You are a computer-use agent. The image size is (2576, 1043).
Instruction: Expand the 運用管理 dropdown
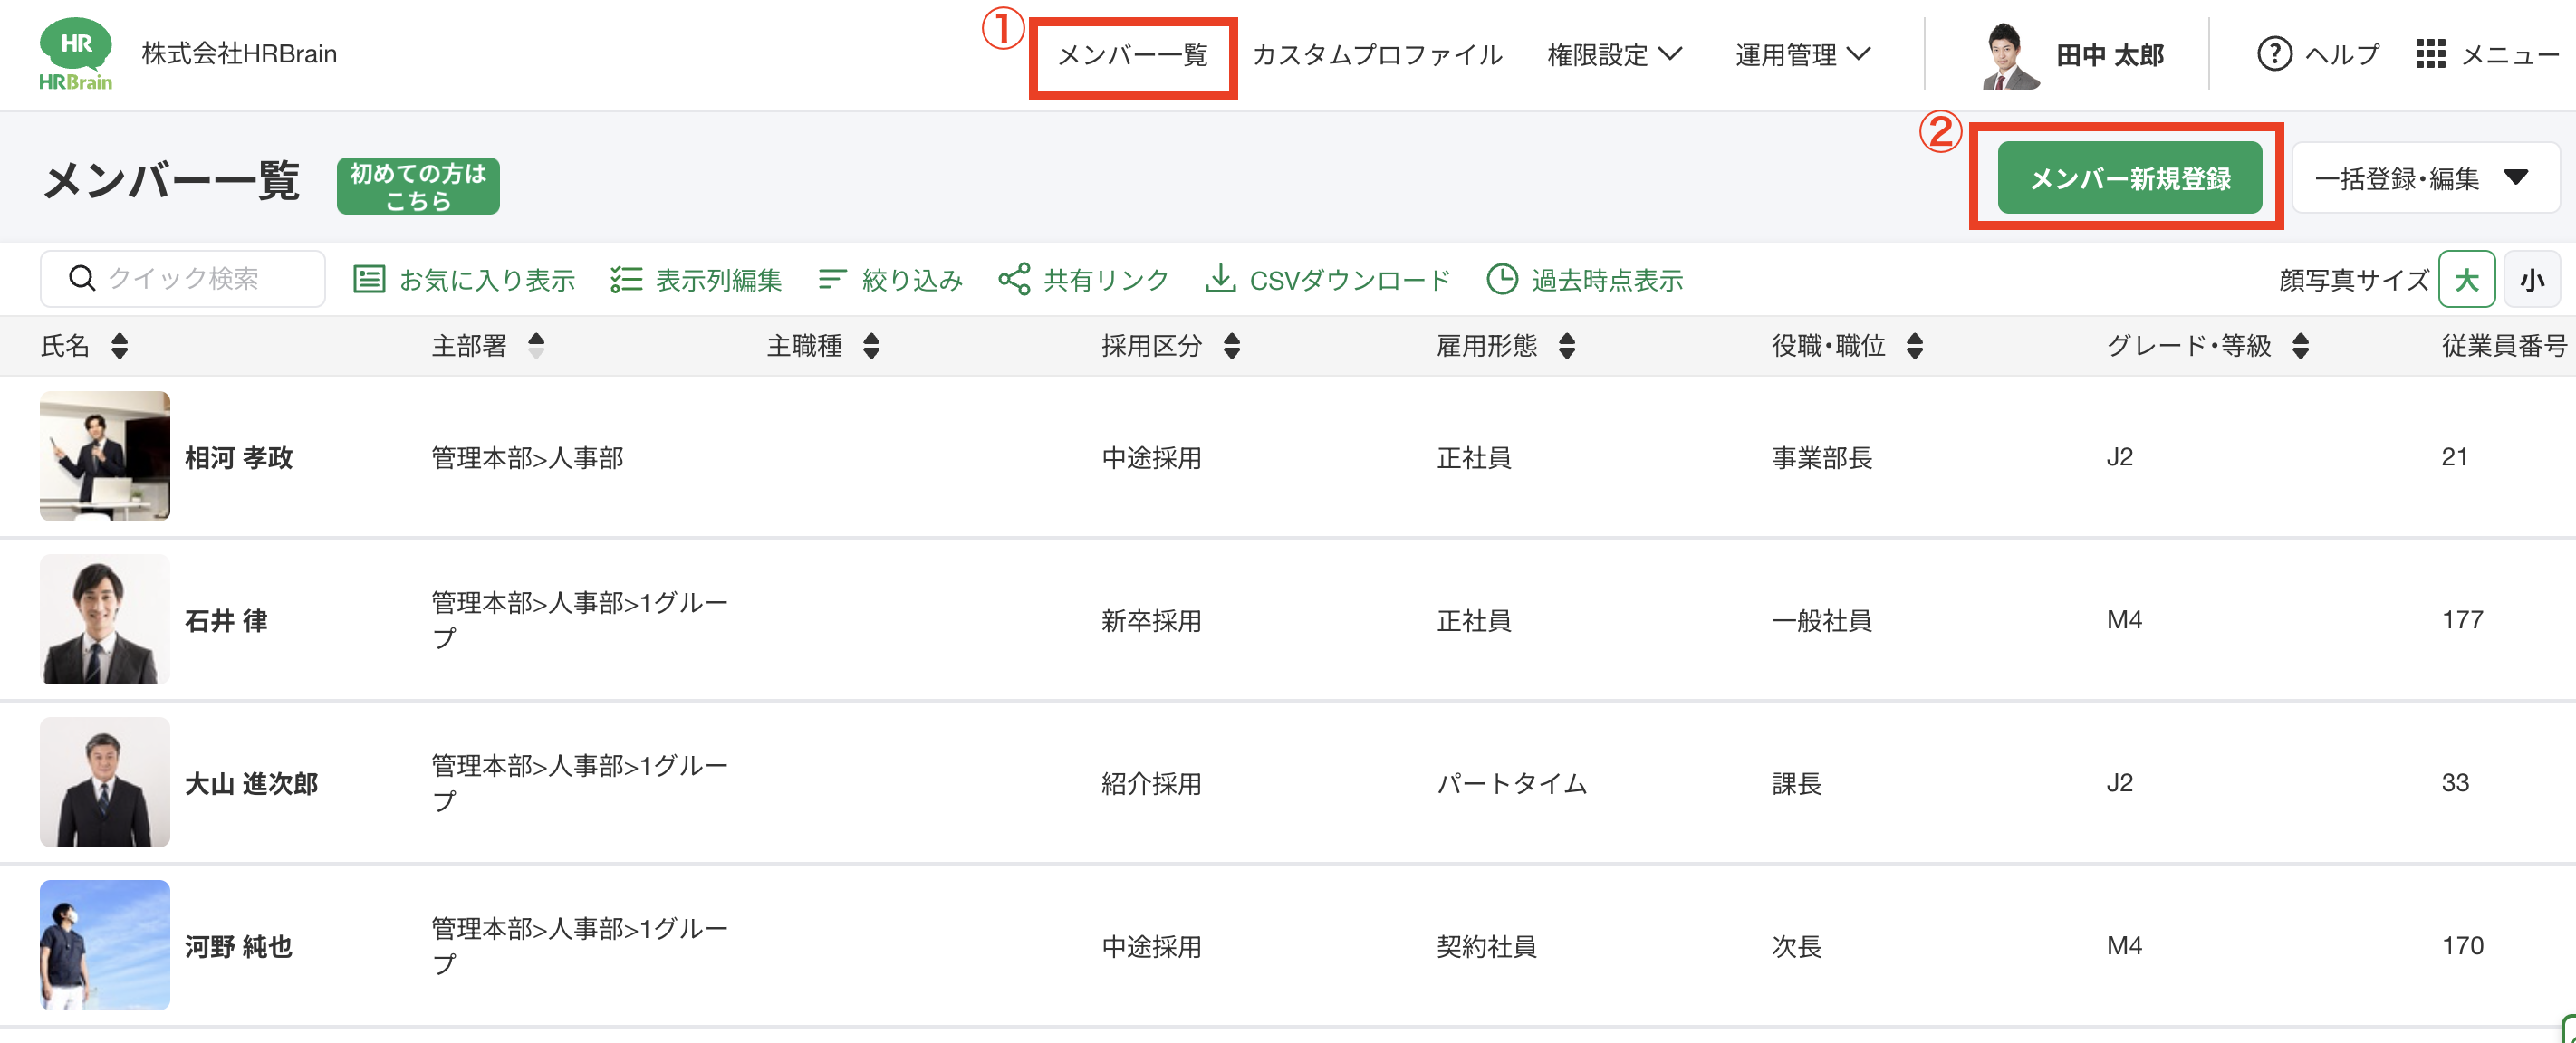coord(1802,54)
